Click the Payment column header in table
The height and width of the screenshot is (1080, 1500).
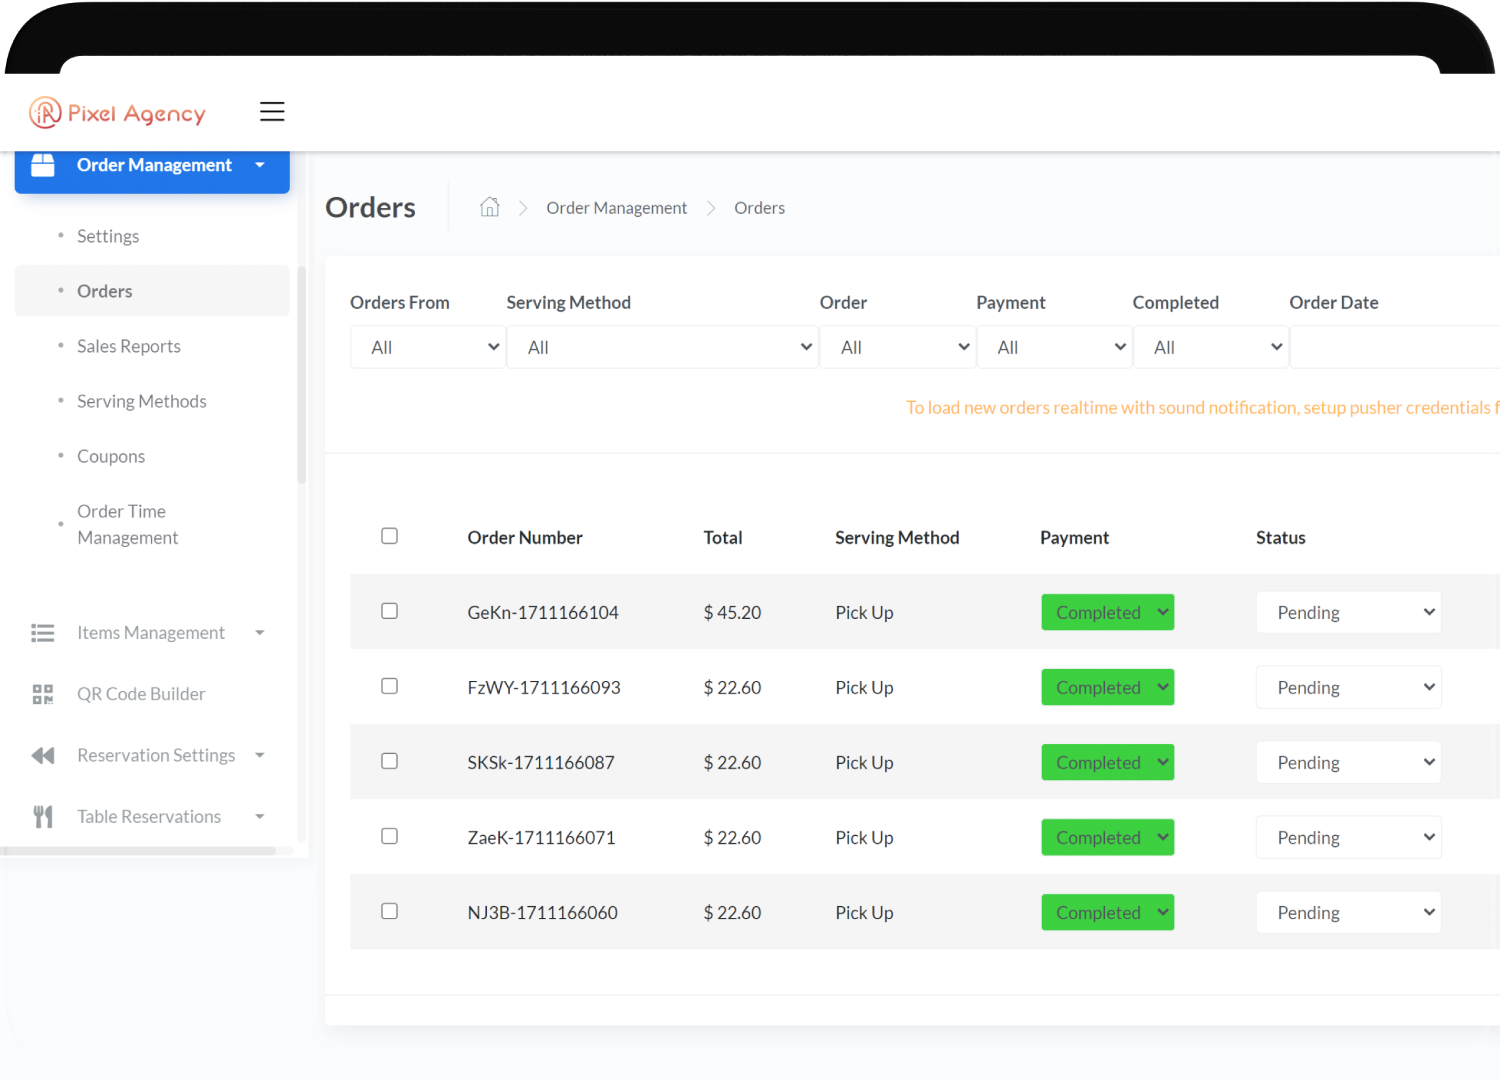tap(1075, 537)
